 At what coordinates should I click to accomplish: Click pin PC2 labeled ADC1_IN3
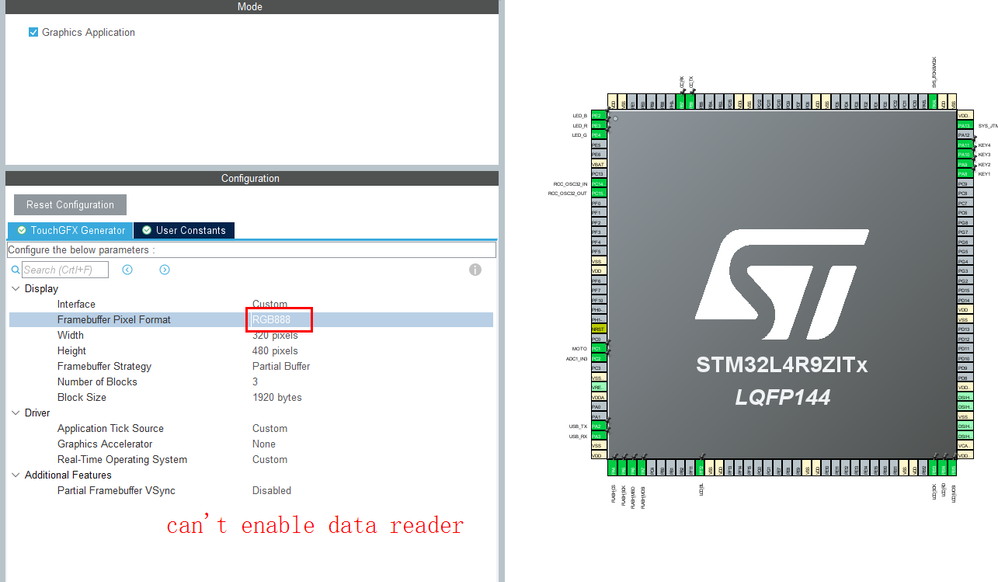598,358
